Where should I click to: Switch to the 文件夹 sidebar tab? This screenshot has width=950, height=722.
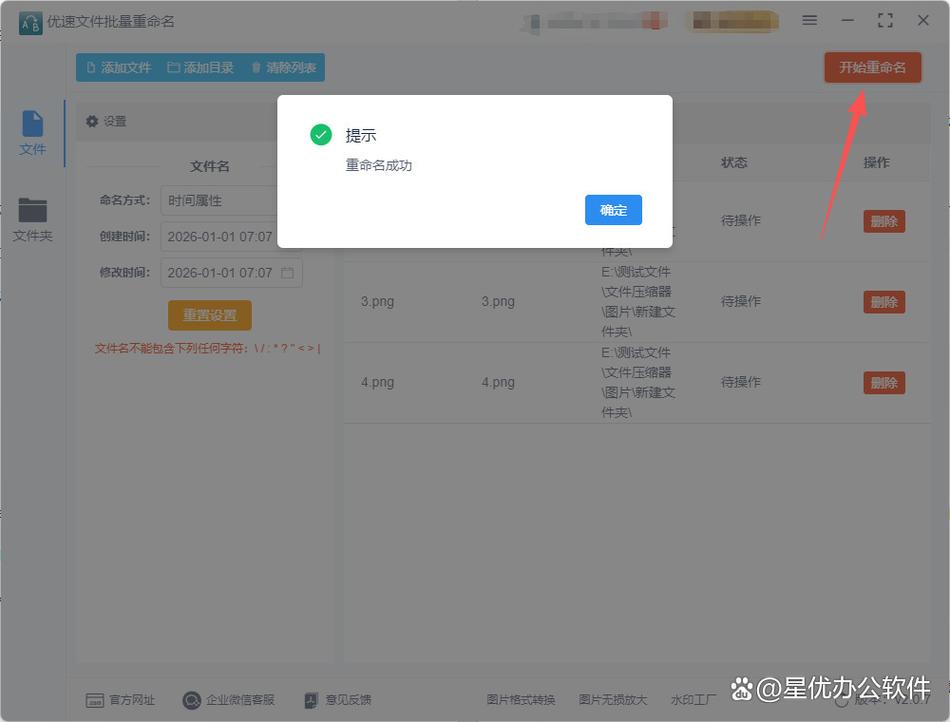tap(32, 220)
